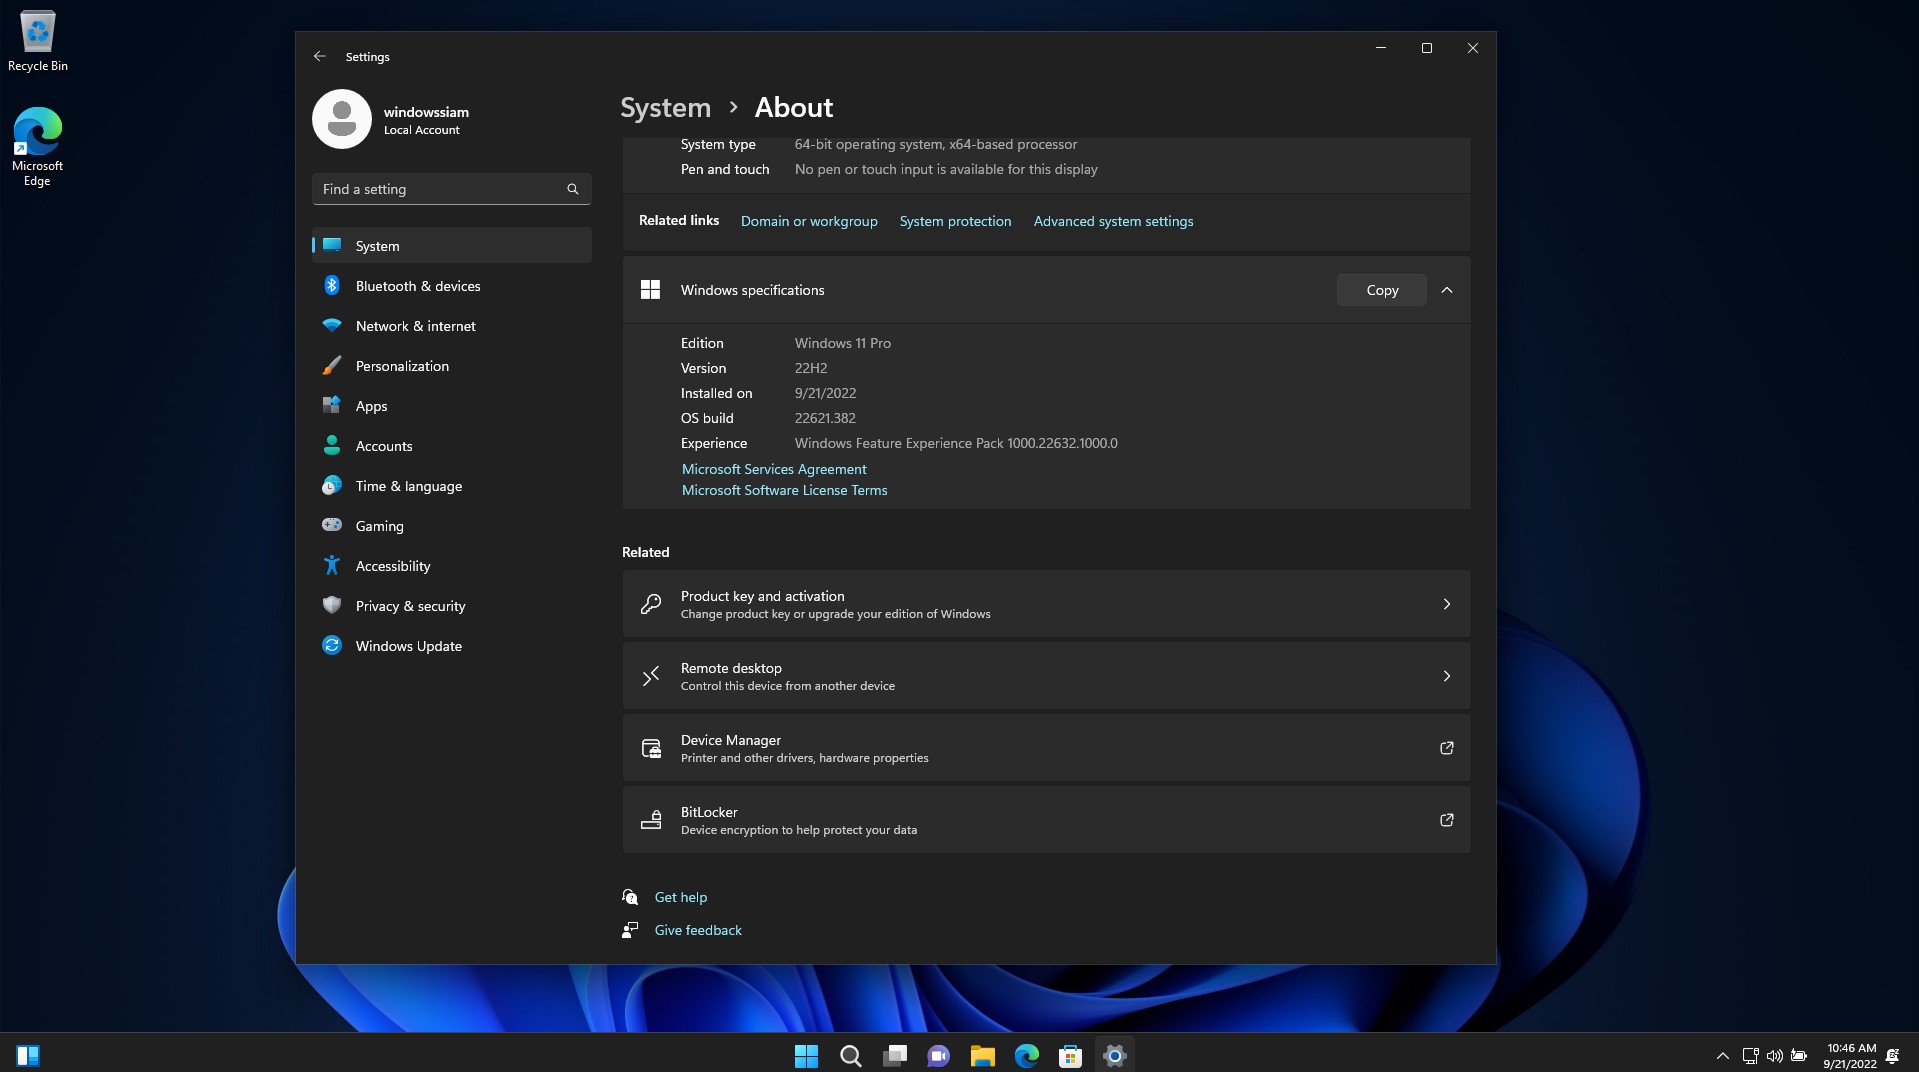This screenshot has width=1919, height=1072.
Task: Click the Personalization paintbrush icon
Action: 332,366
